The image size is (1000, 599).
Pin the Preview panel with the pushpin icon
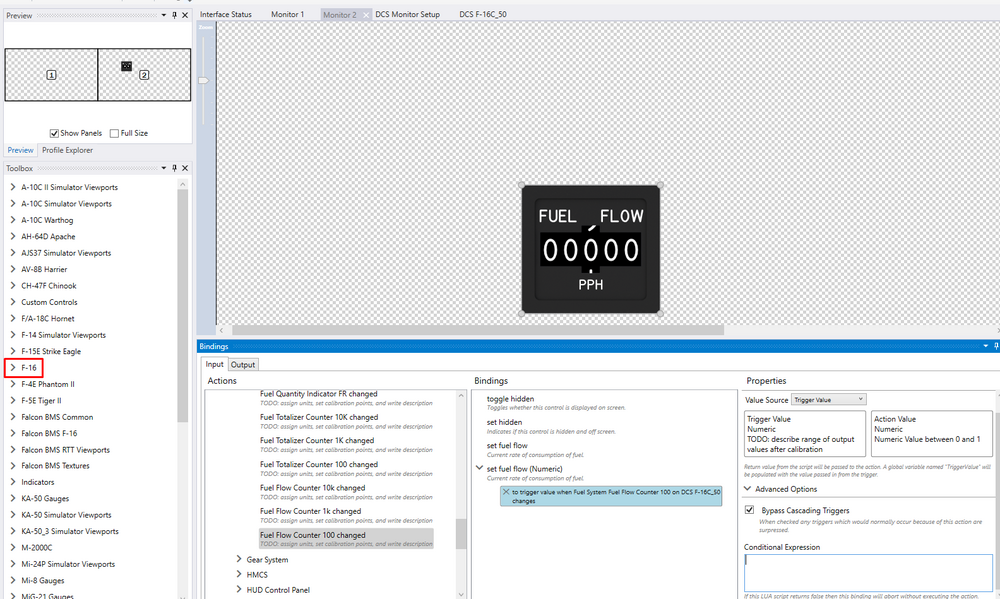174,15
